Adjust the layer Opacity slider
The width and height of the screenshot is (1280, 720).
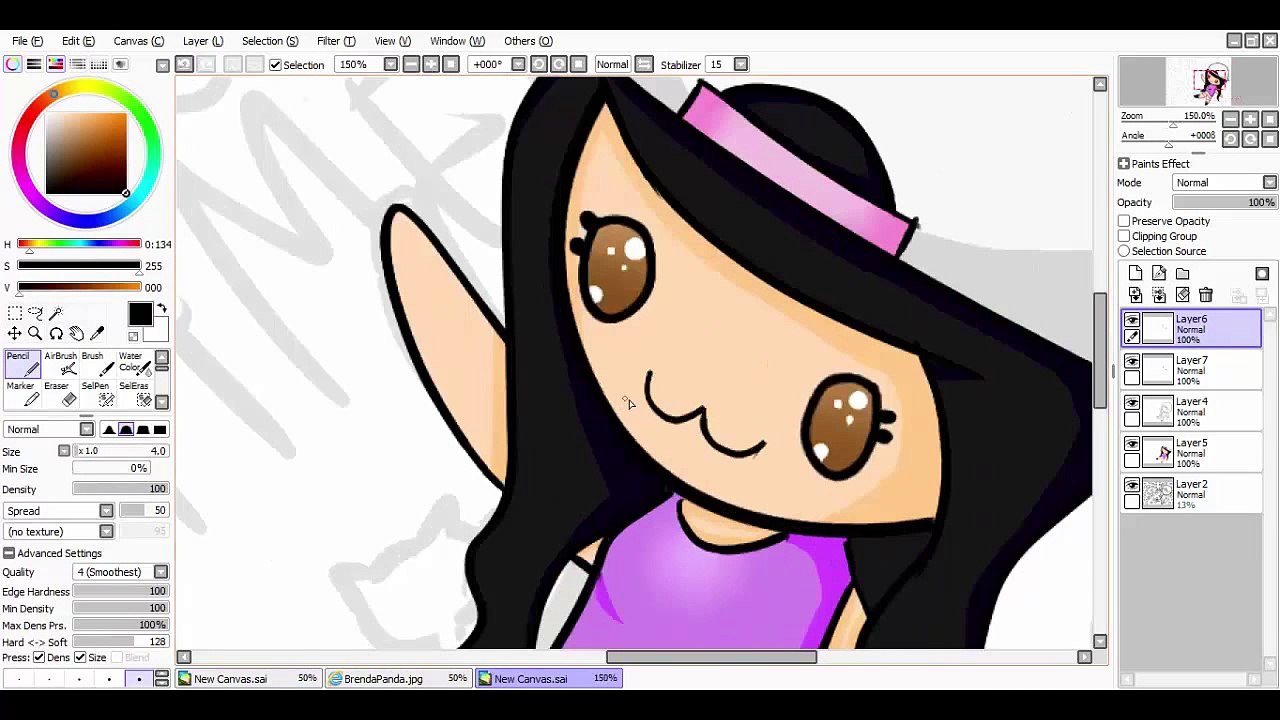1225,203
